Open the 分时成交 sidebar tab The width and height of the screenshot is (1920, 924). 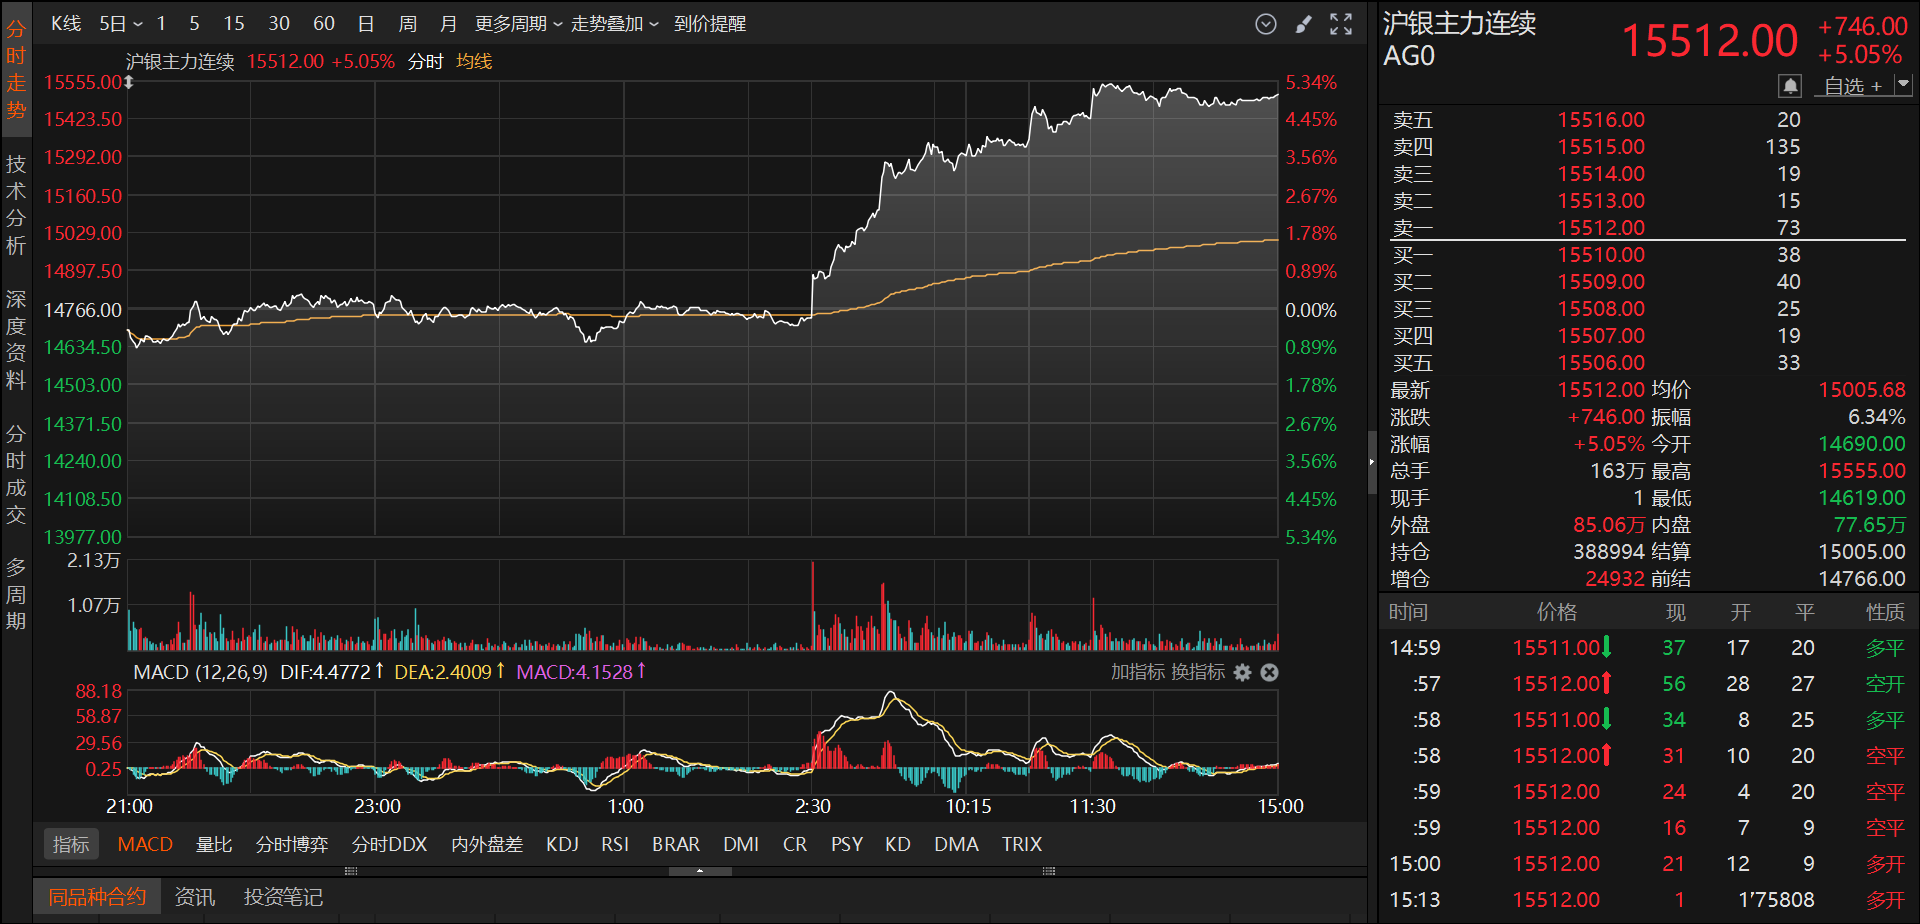(16, 474)
